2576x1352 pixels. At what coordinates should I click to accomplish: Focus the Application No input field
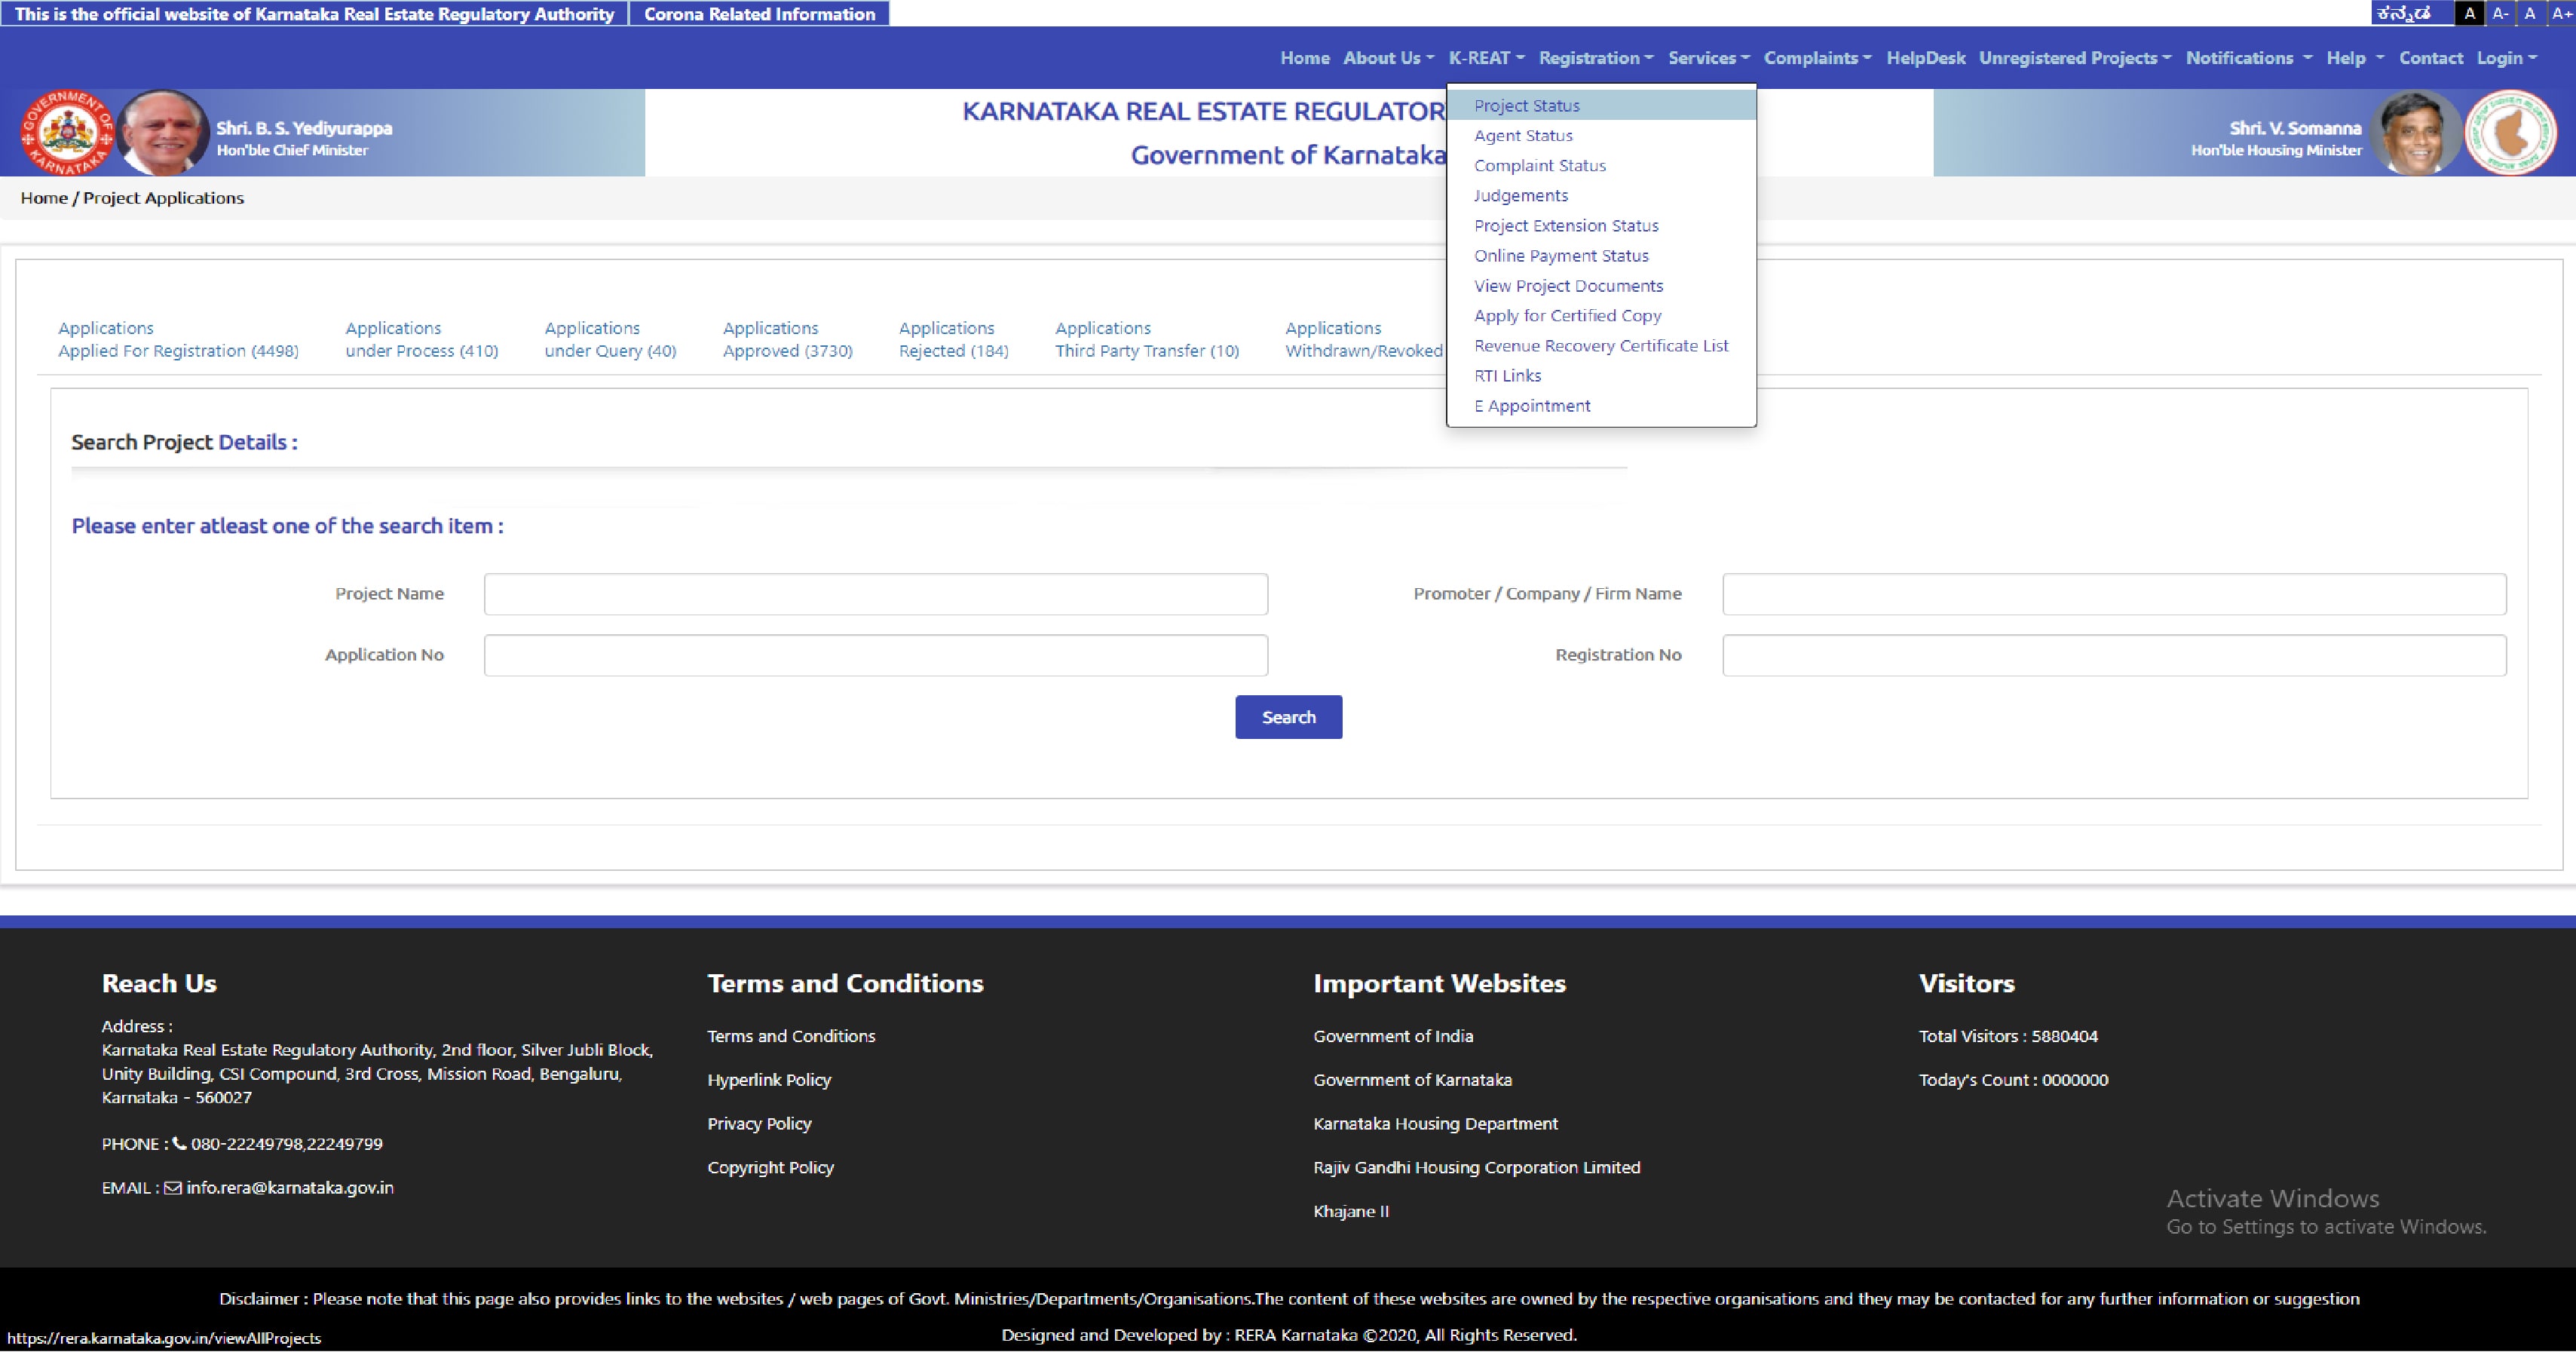tap(876, 655)
